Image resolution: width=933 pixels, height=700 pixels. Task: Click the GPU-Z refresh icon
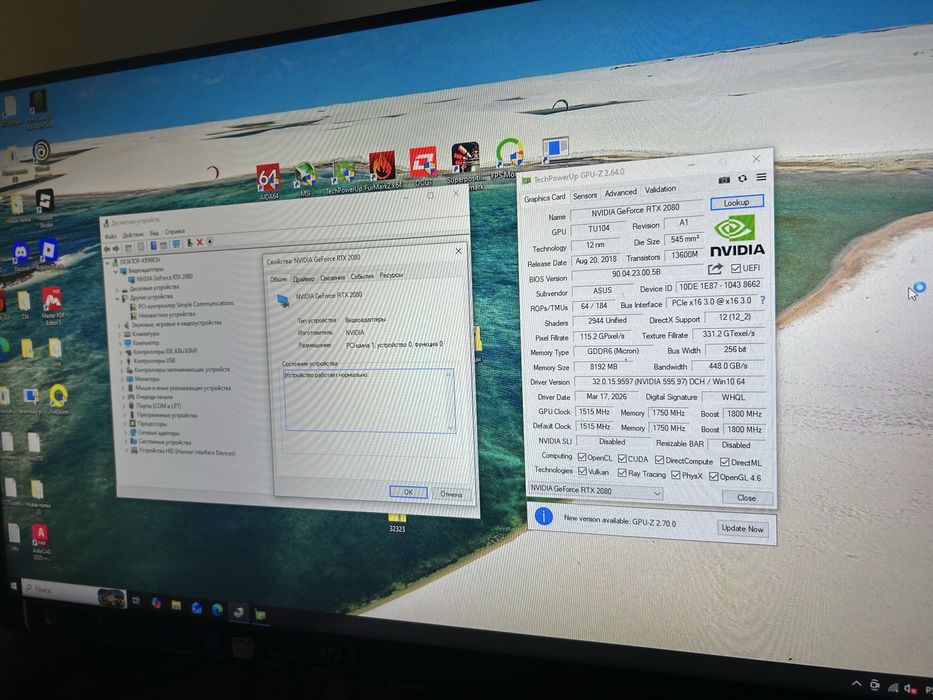(x=743, y=178)
